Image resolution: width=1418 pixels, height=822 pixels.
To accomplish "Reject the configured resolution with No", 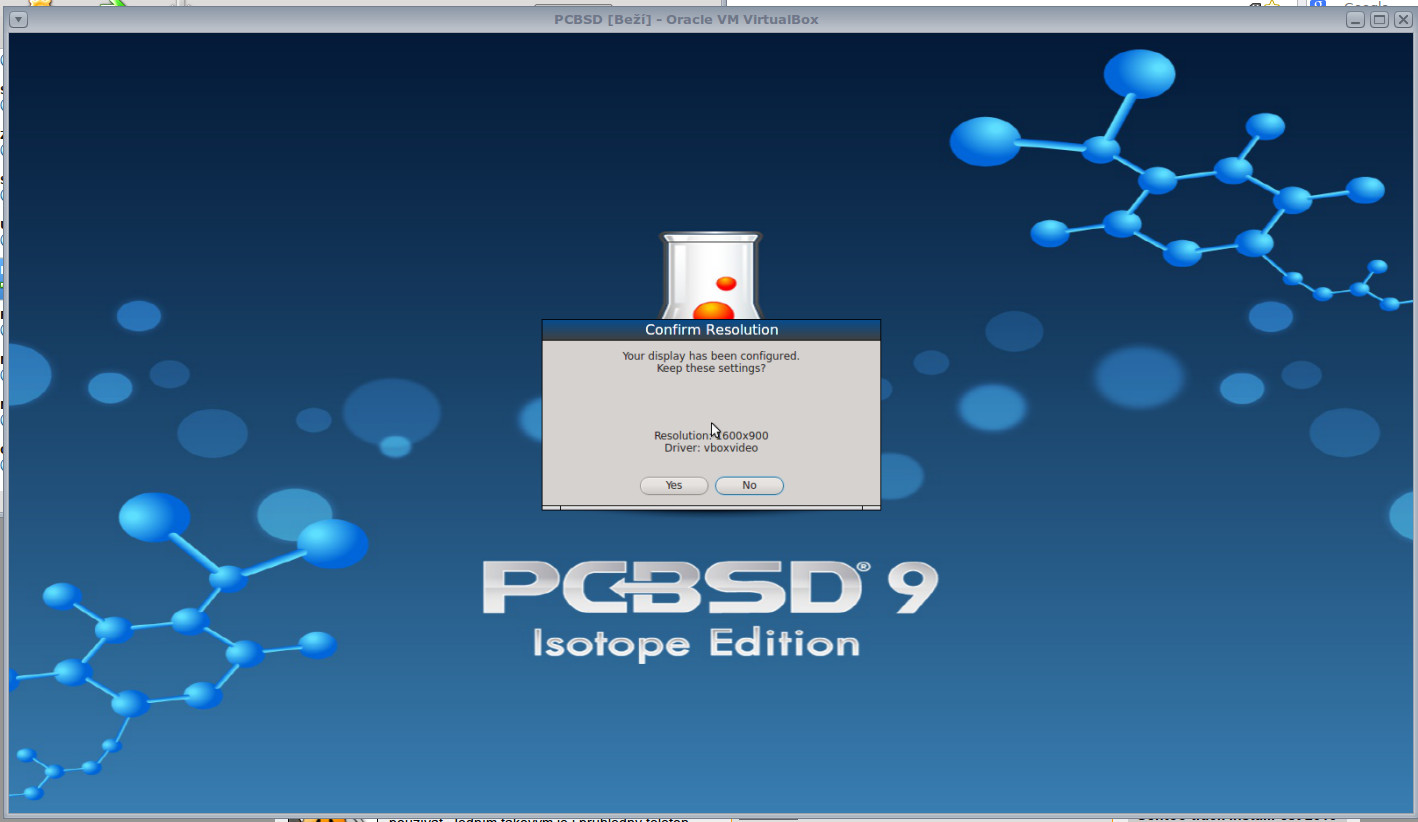I will point(749,485).
